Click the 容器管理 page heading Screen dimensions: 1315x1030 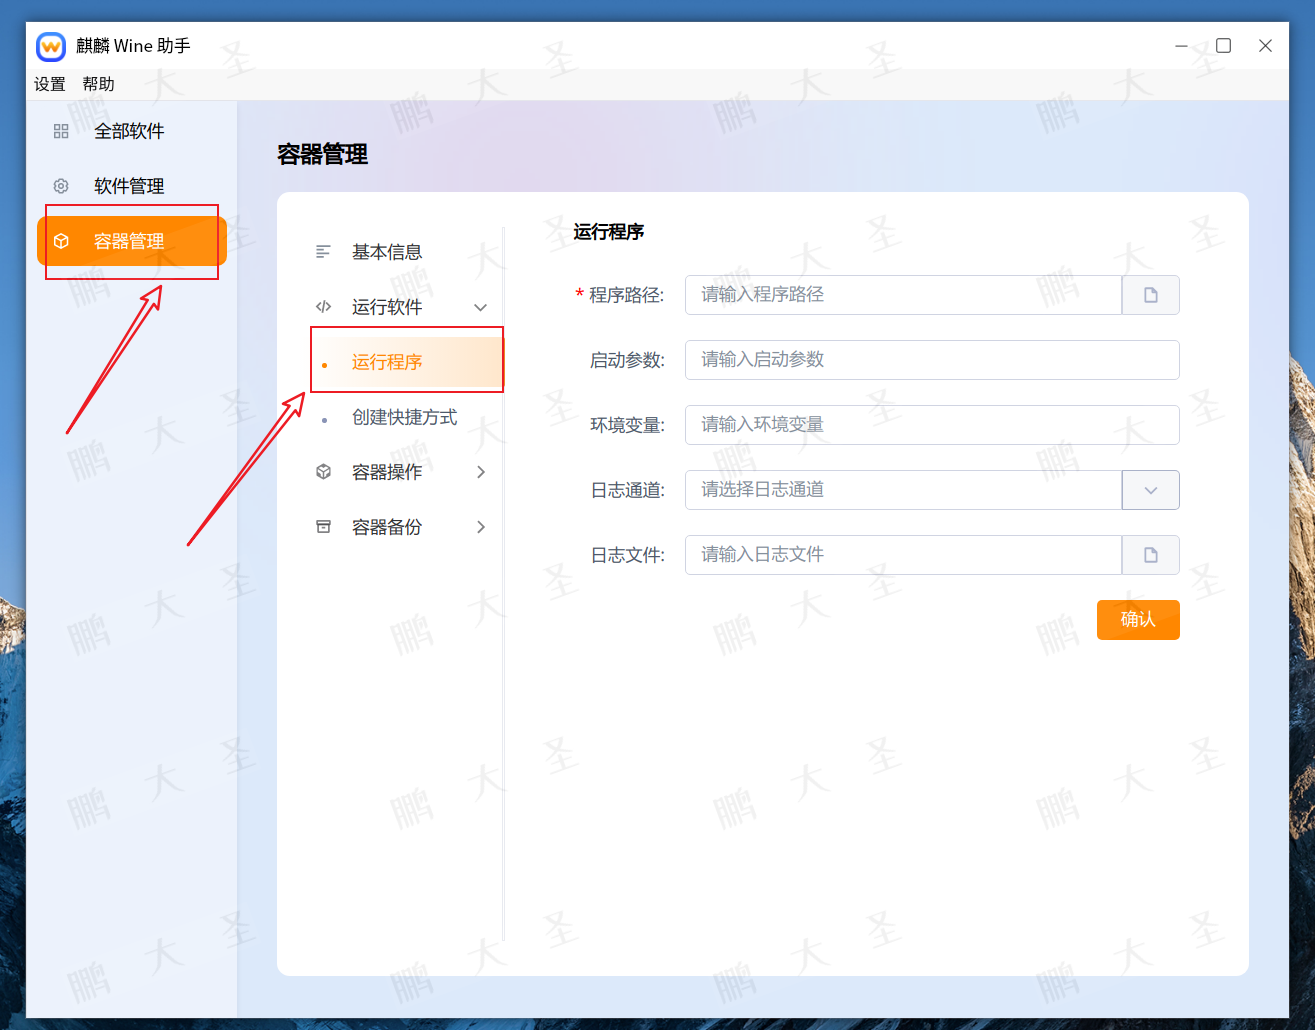click(323, 154)
